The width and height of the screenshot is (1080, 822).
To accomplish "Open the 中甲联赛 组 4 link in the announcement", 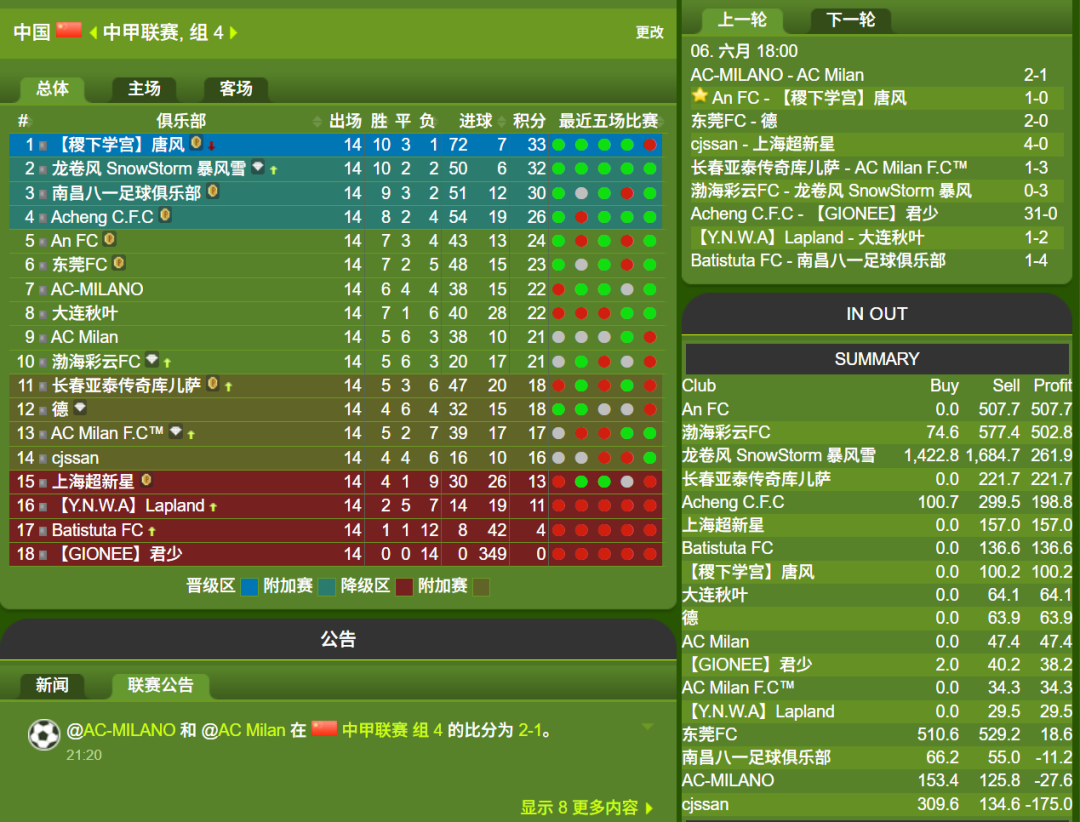I will 392,730.
